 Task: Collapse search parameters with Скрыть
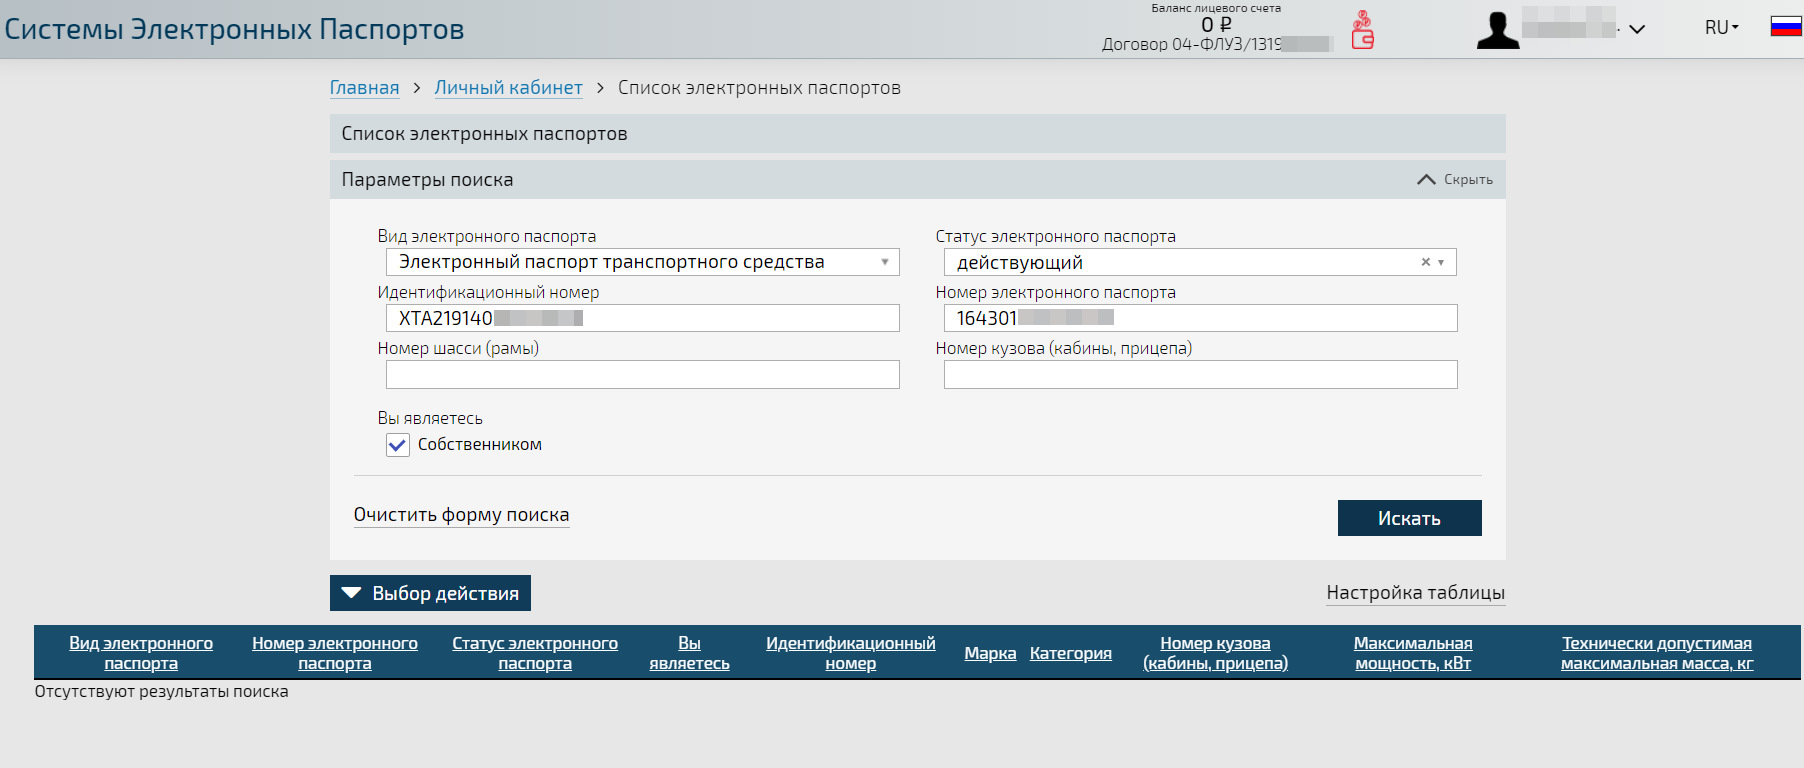1455,180
